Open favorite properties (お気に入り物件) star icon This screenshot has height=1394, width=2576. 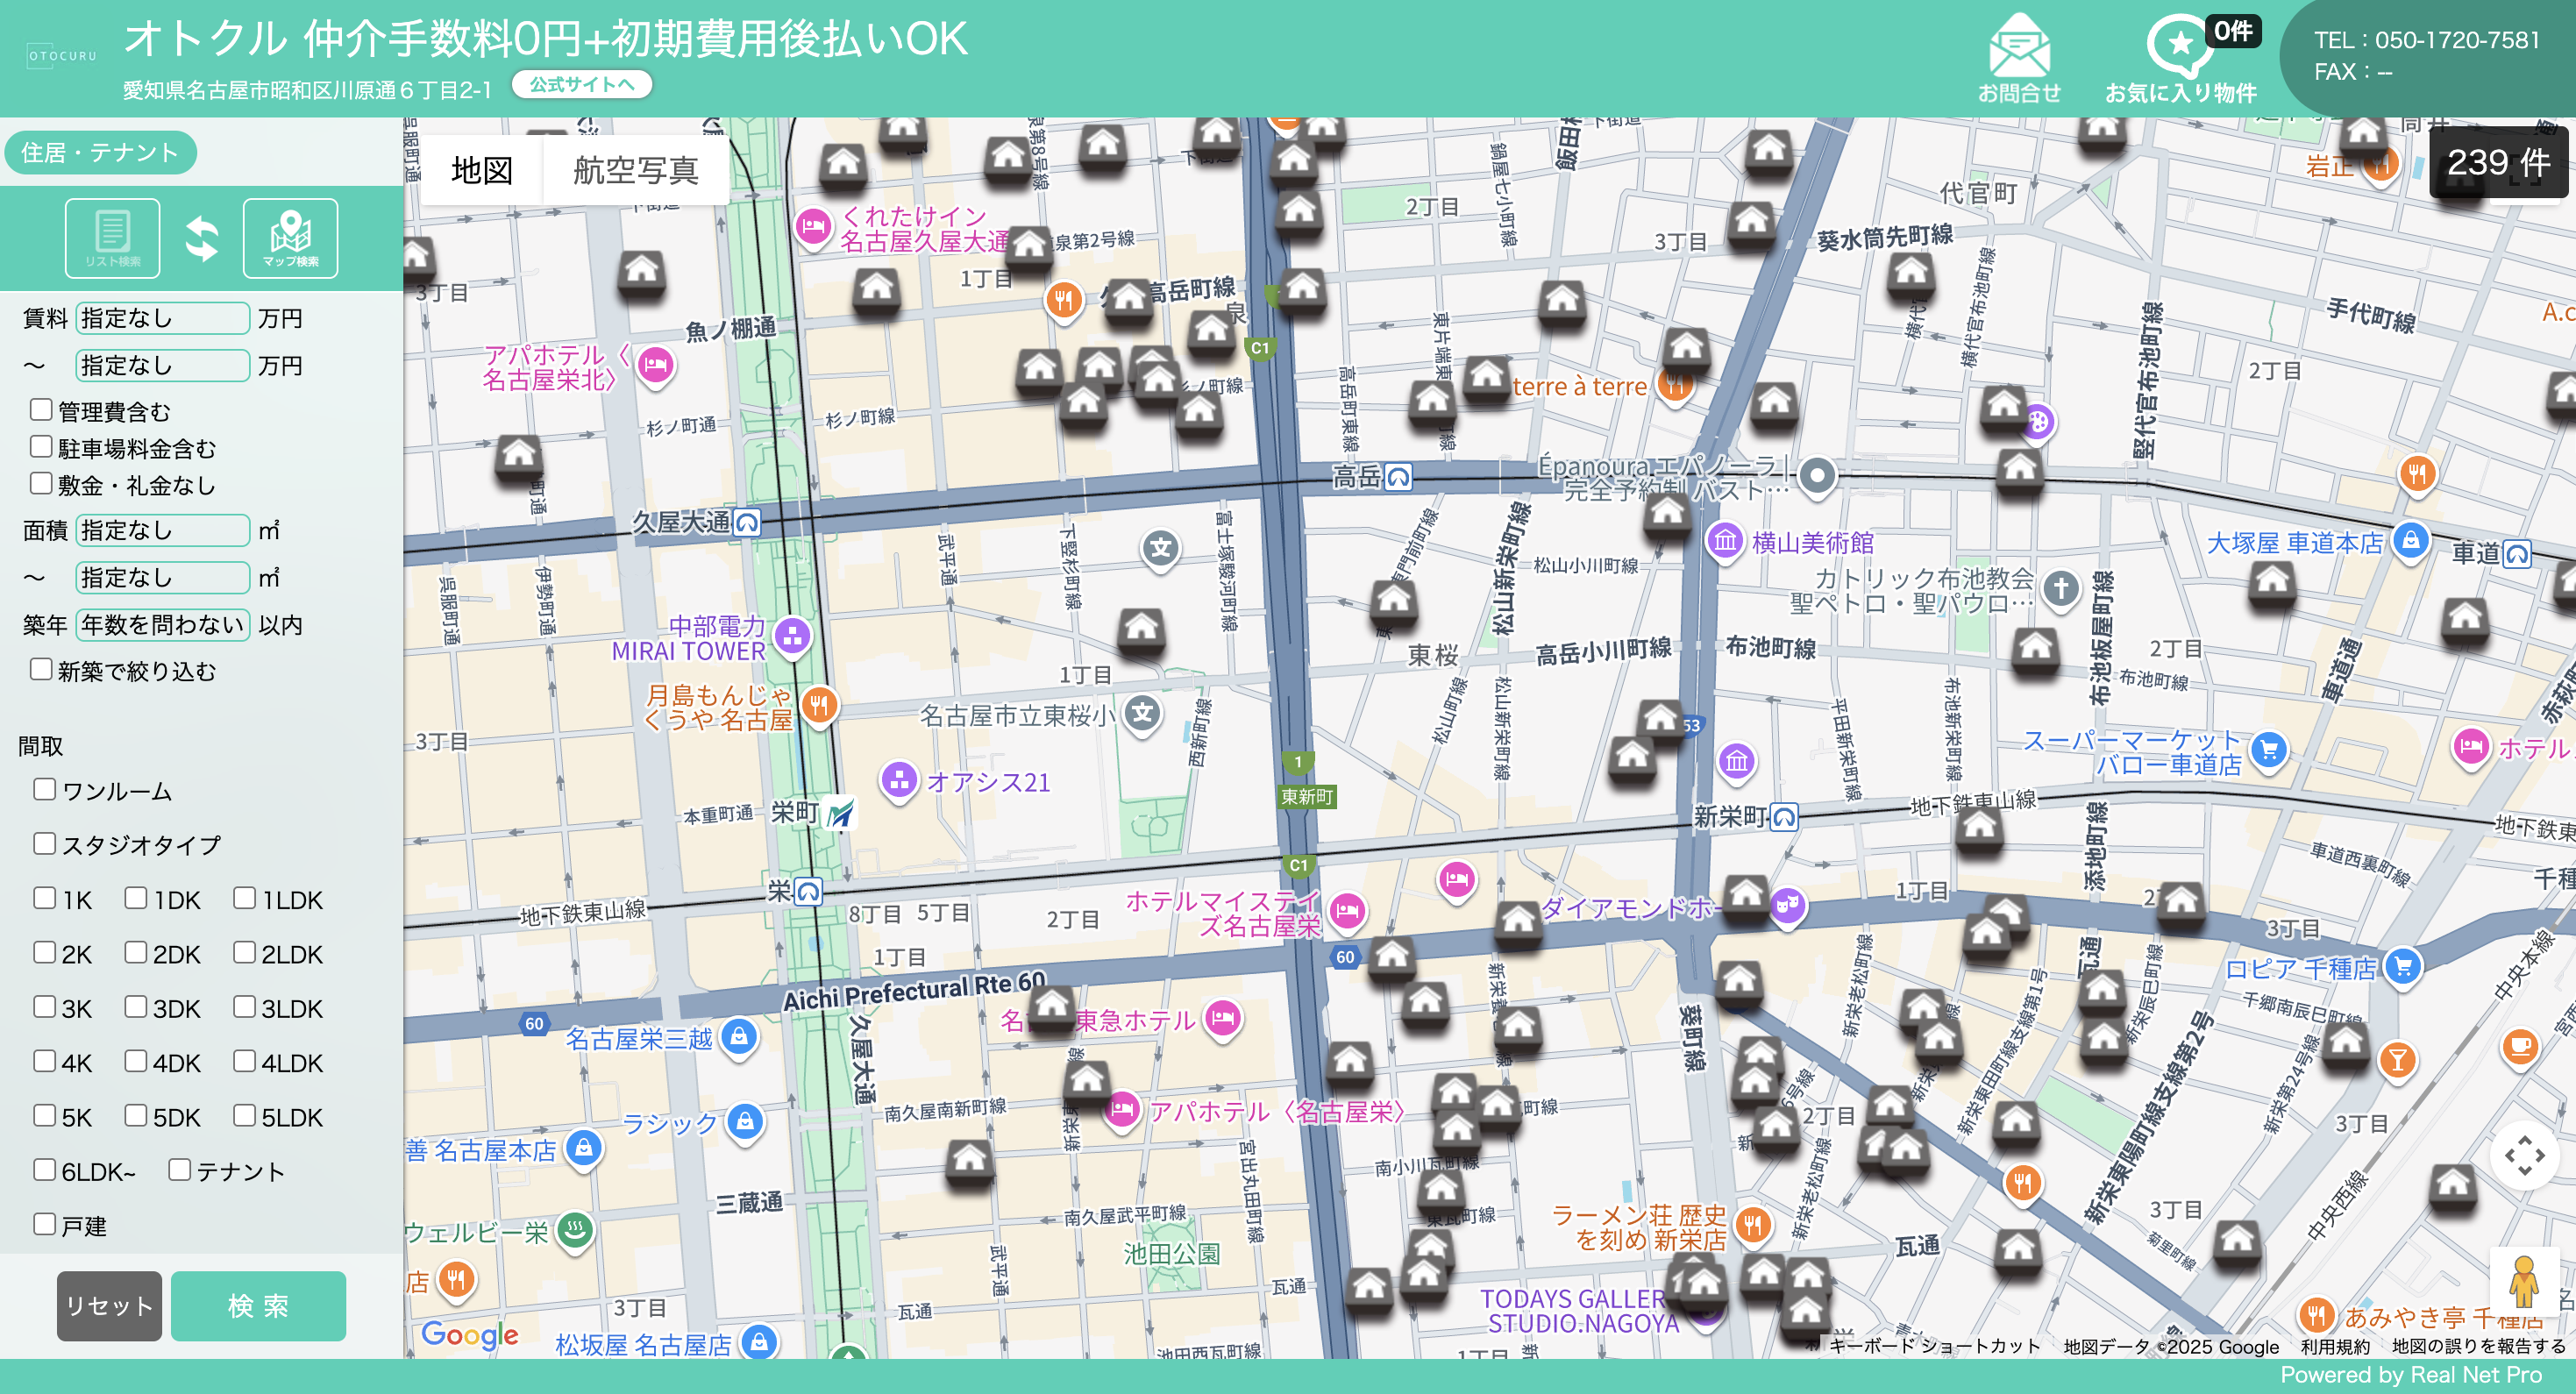pos(2180,58)
